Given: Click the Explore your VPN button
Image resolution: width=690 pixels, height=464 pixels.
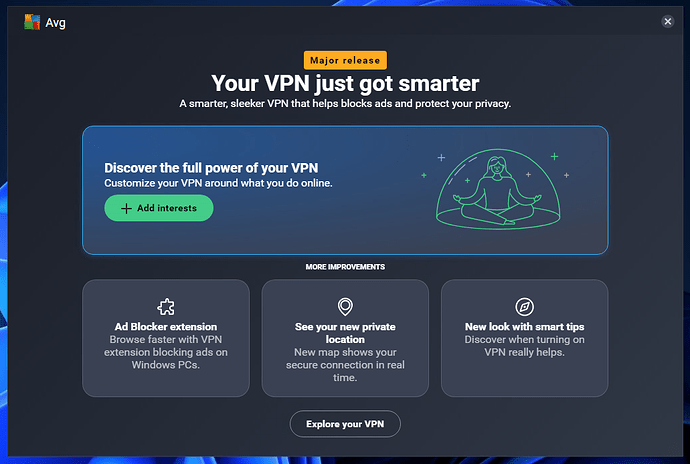Looking at the screenshot, I should pyautogui.click(x=345, y=424).
